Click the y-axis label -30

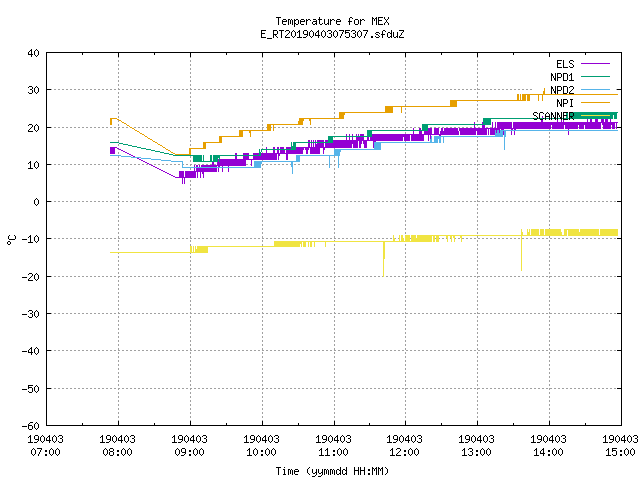(31, 314)
